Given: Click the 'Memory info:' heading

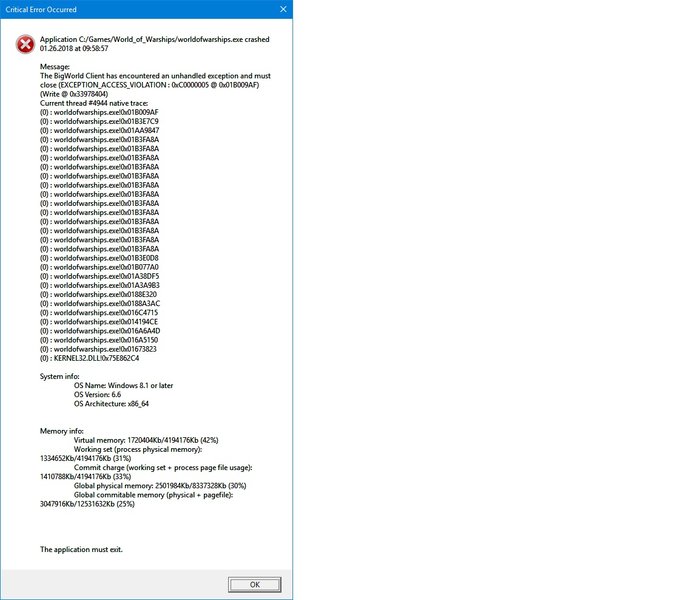Looking at the screenshot, I should click(x=62, y=431).
